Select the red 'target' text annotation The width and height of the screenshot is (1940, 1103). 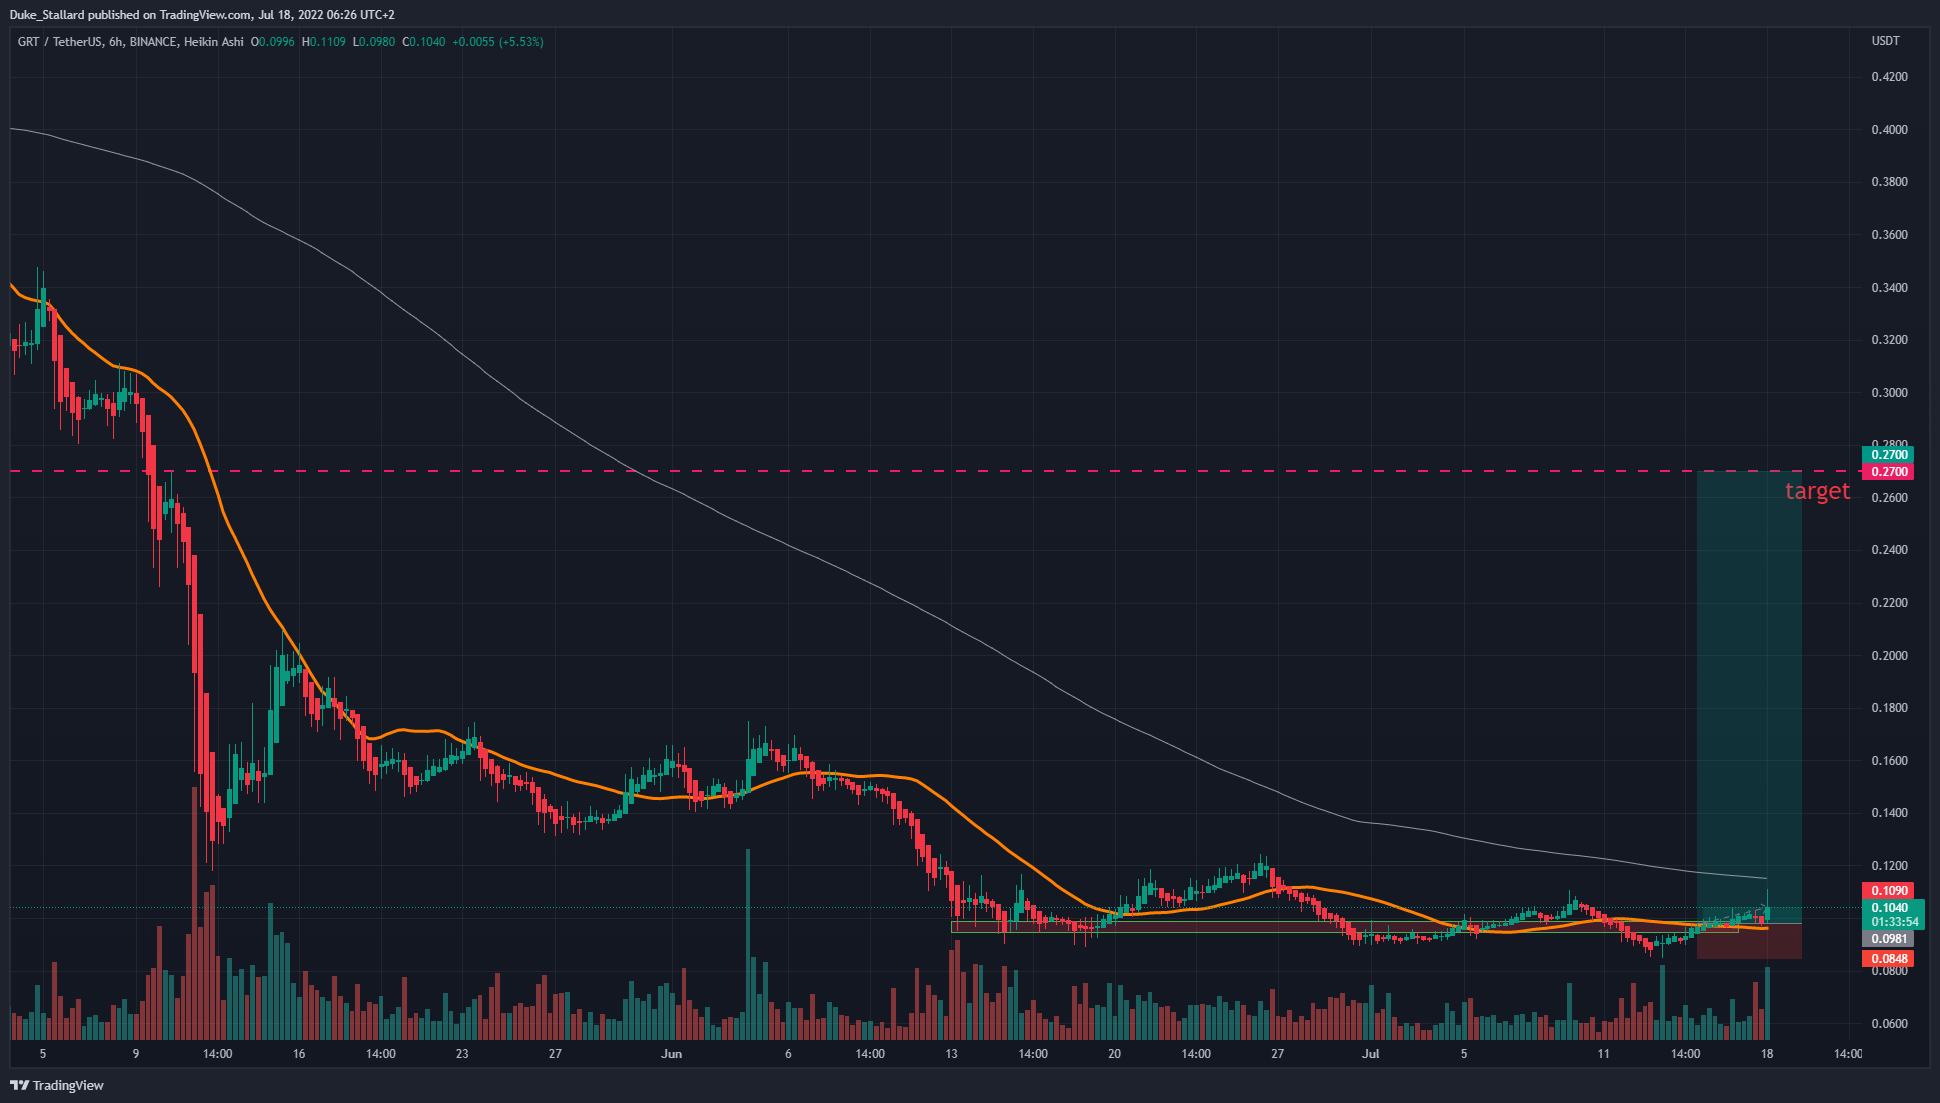click(x=1817, y=491)
